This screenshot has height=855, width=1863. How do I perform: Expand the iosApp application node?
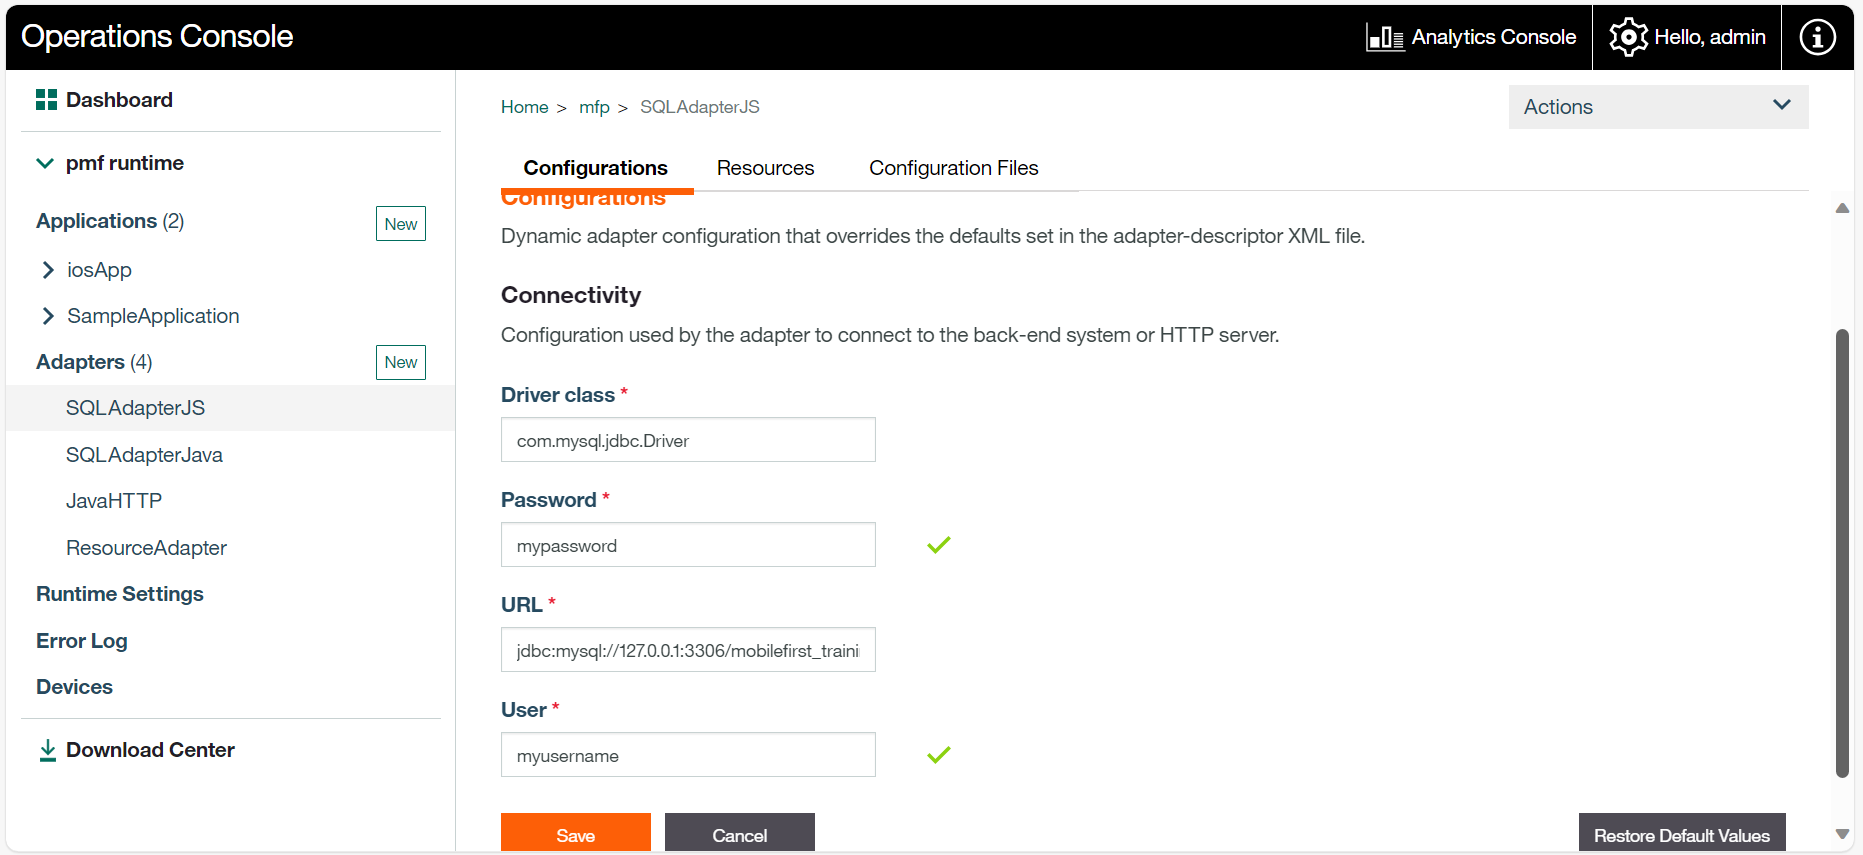pyautogui.click(x=48, y=270)
